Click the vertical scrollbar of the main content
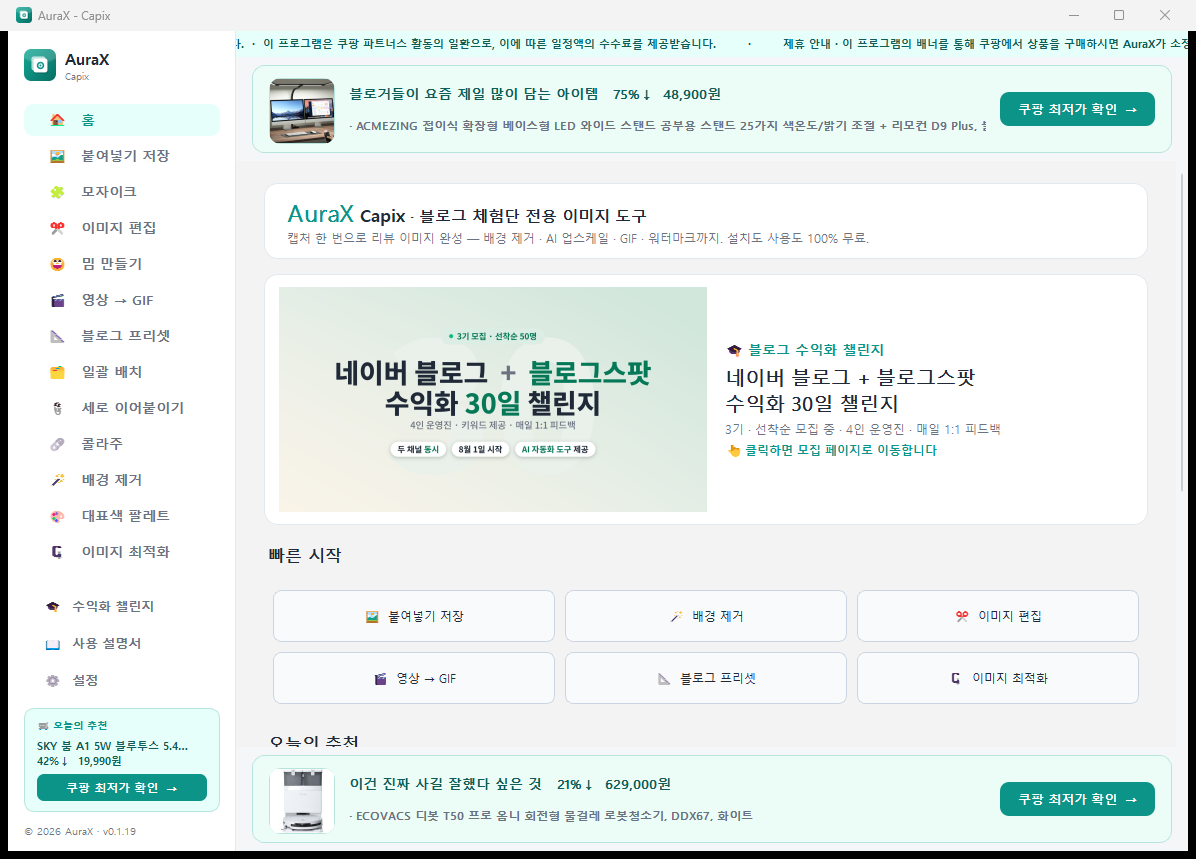The height and width of the screenshot is (859, 1196). pyautogui.click(x=1182, y=333)
